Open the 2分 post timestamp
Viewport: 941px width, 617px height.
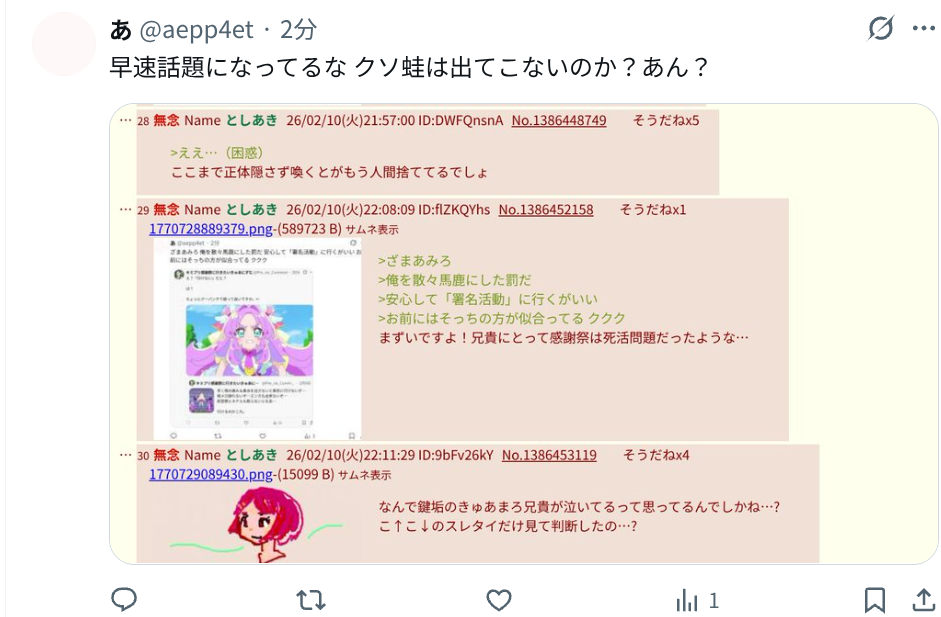(x=298, y=29)
